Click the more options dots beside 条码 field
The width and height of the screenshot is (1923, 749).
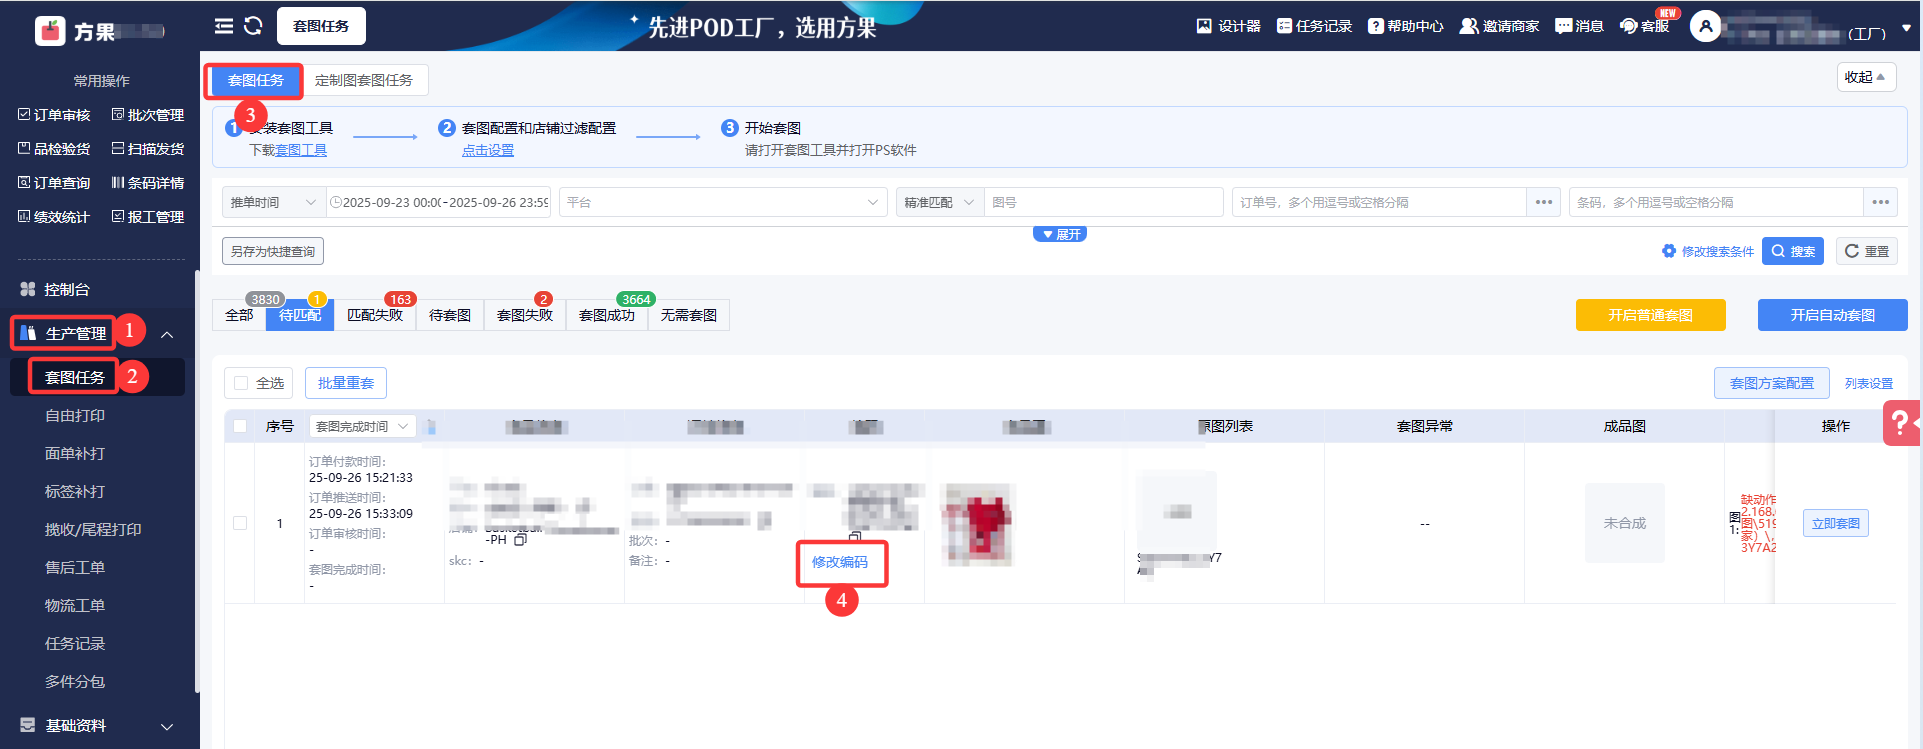[1881, 202]
